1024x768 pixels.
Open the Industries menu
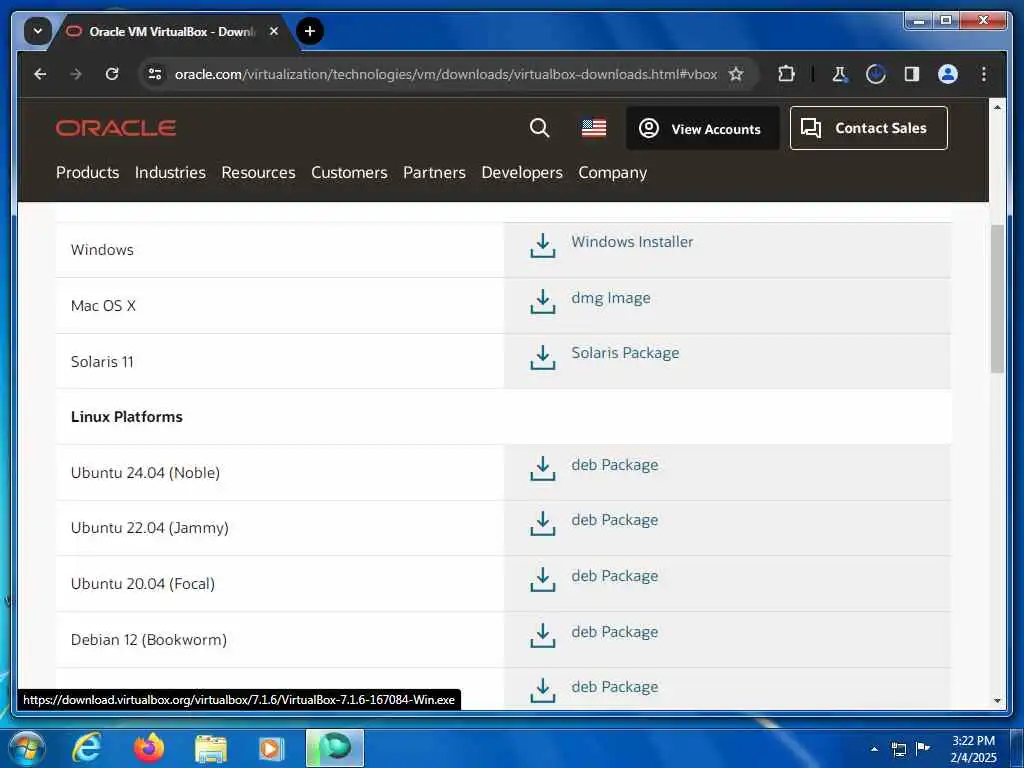click(x=170, y=172)
